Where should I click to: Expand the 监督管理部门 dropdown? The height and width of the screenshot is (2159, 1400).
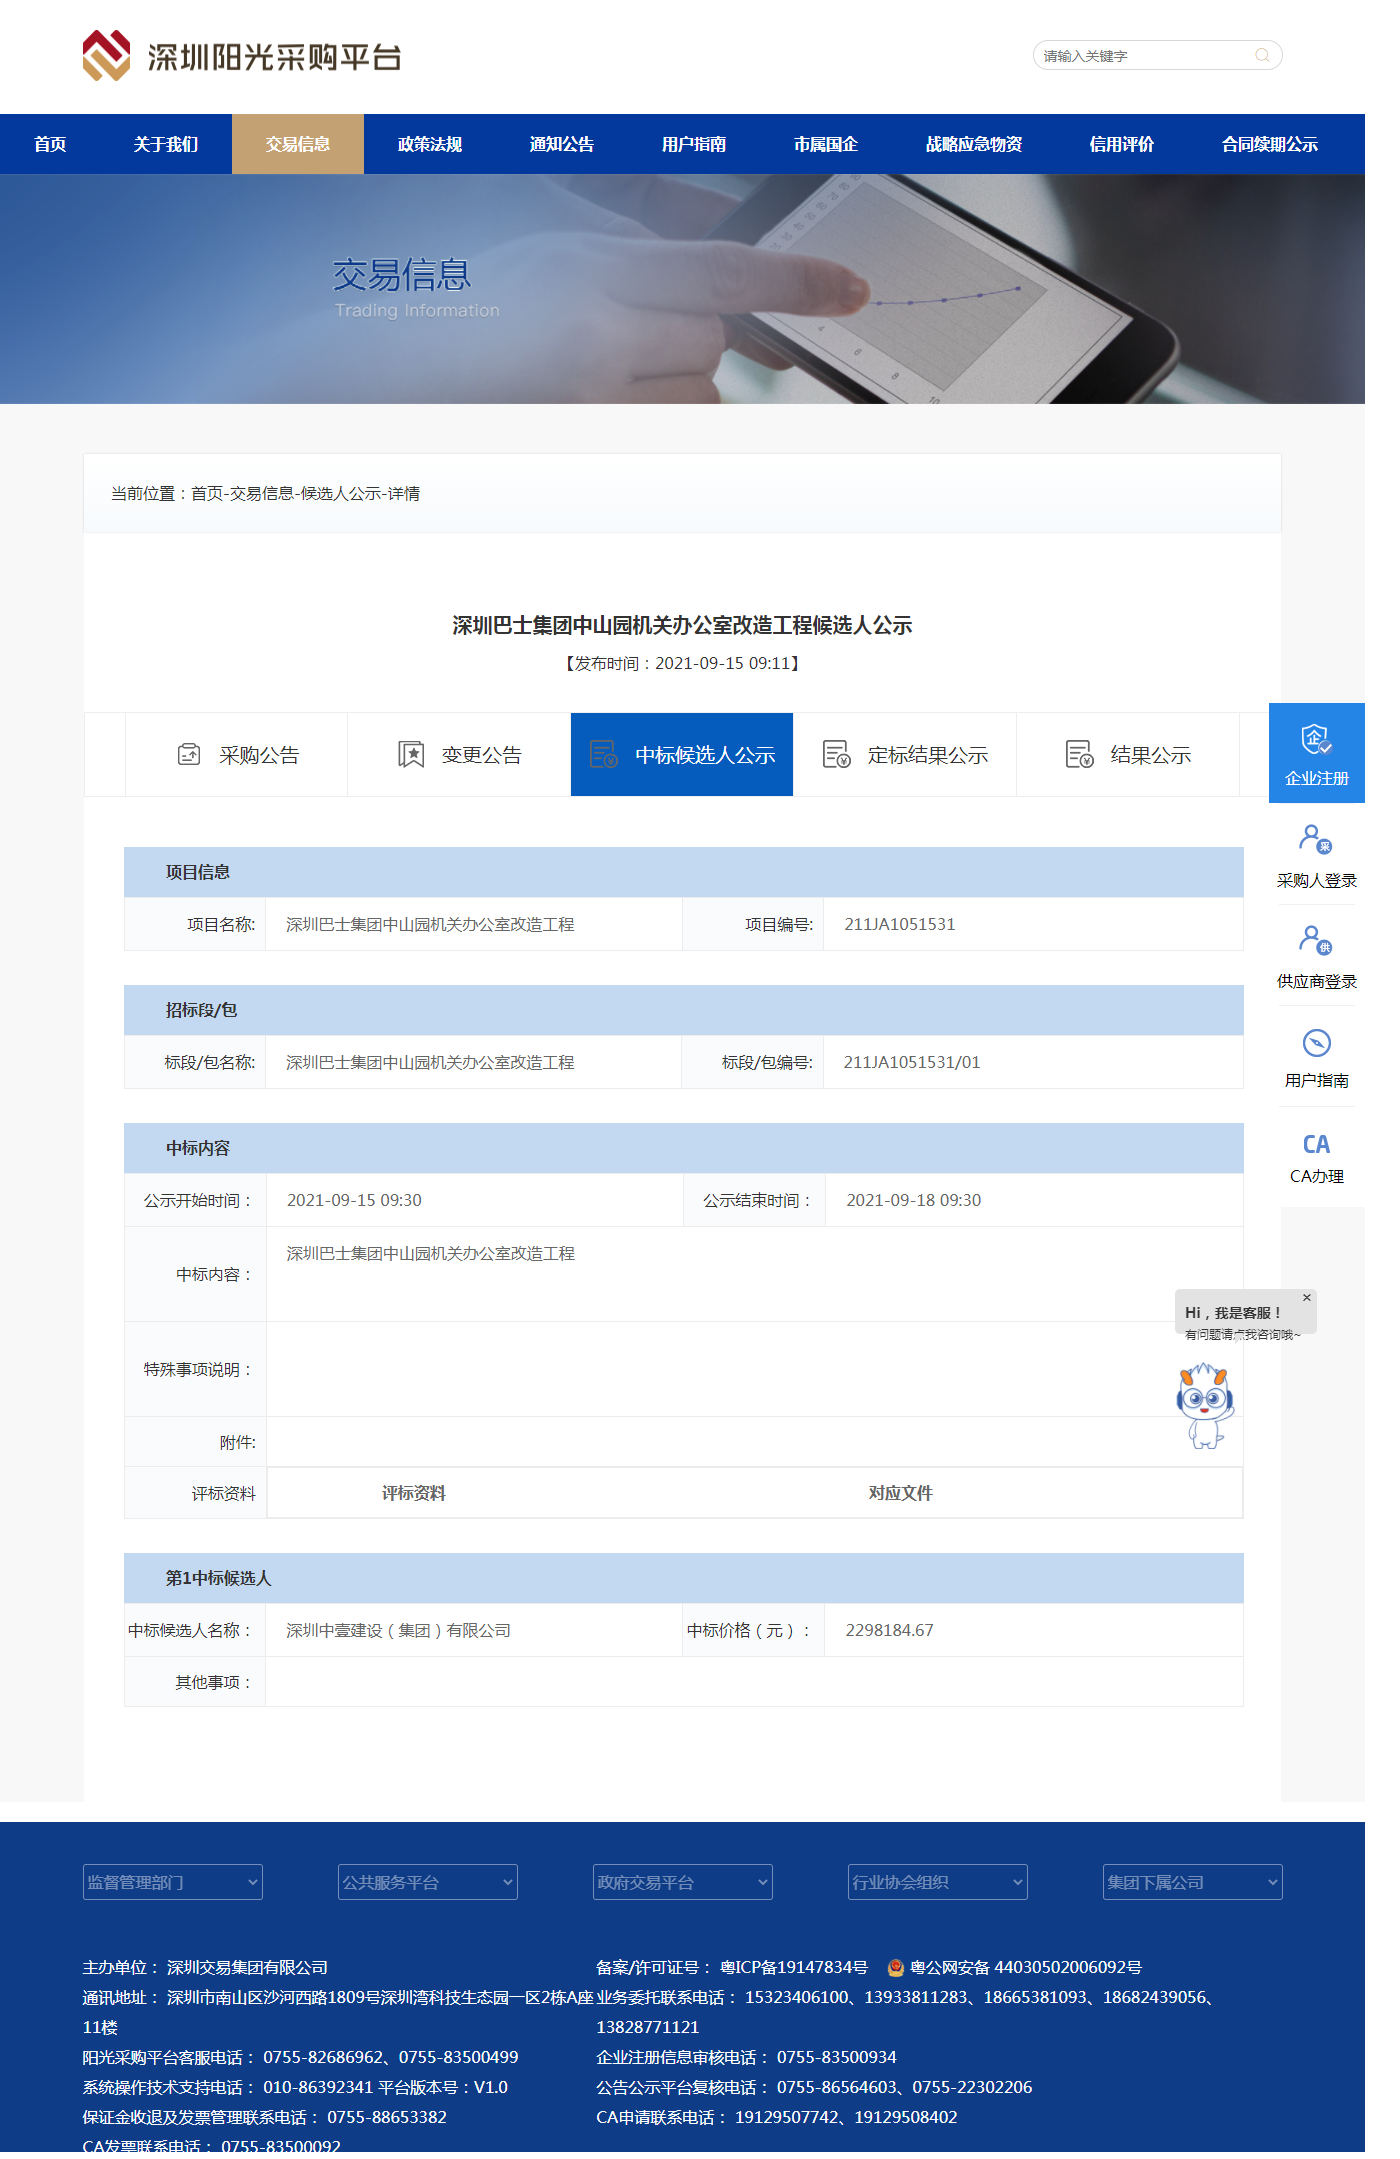173,1882
